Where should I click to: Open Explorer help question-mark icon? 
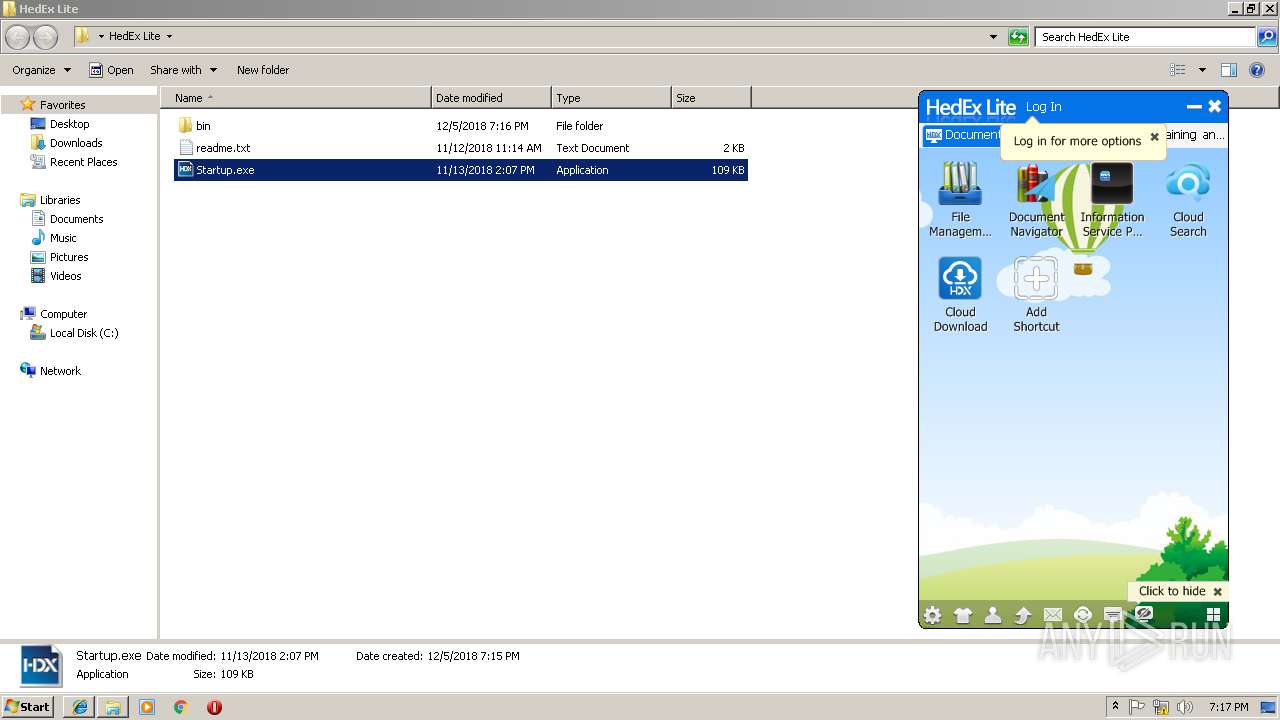[1258, 70]
